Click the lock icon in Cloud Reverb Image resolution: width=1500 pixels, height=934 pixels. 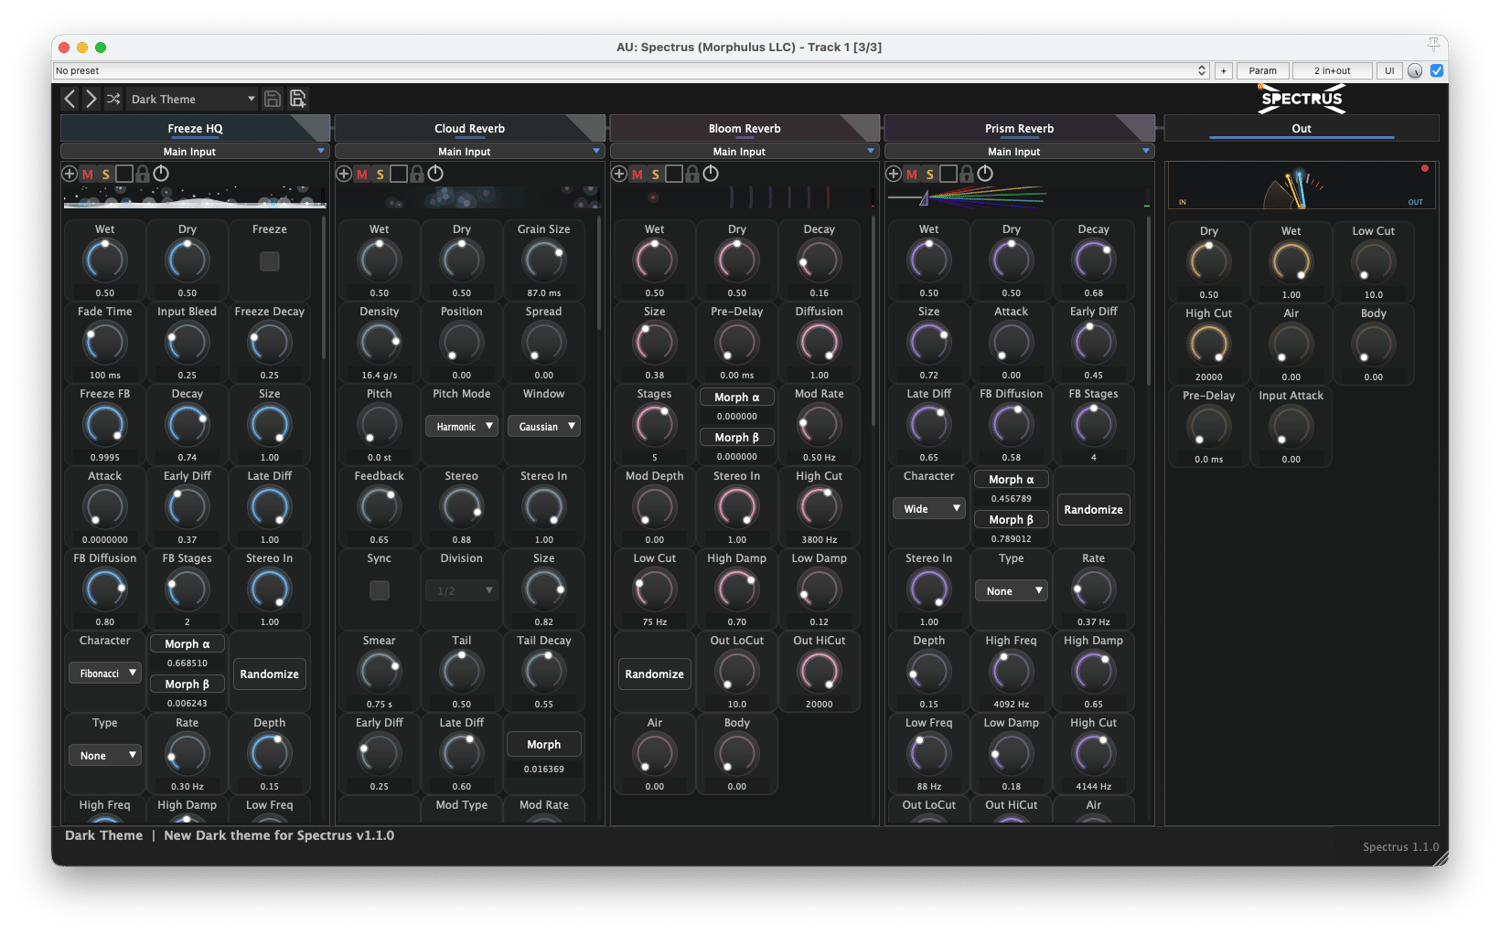point(417,174)
